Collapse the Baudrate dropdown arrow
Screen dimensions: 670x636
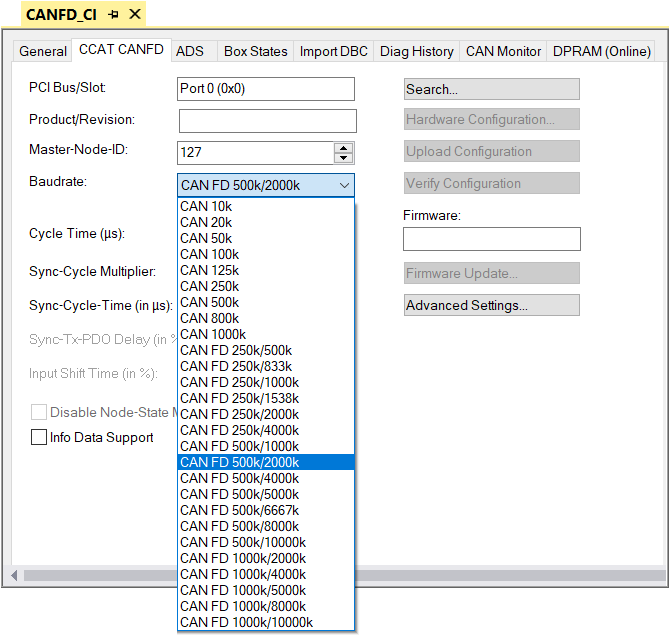(x=344, y=186)
